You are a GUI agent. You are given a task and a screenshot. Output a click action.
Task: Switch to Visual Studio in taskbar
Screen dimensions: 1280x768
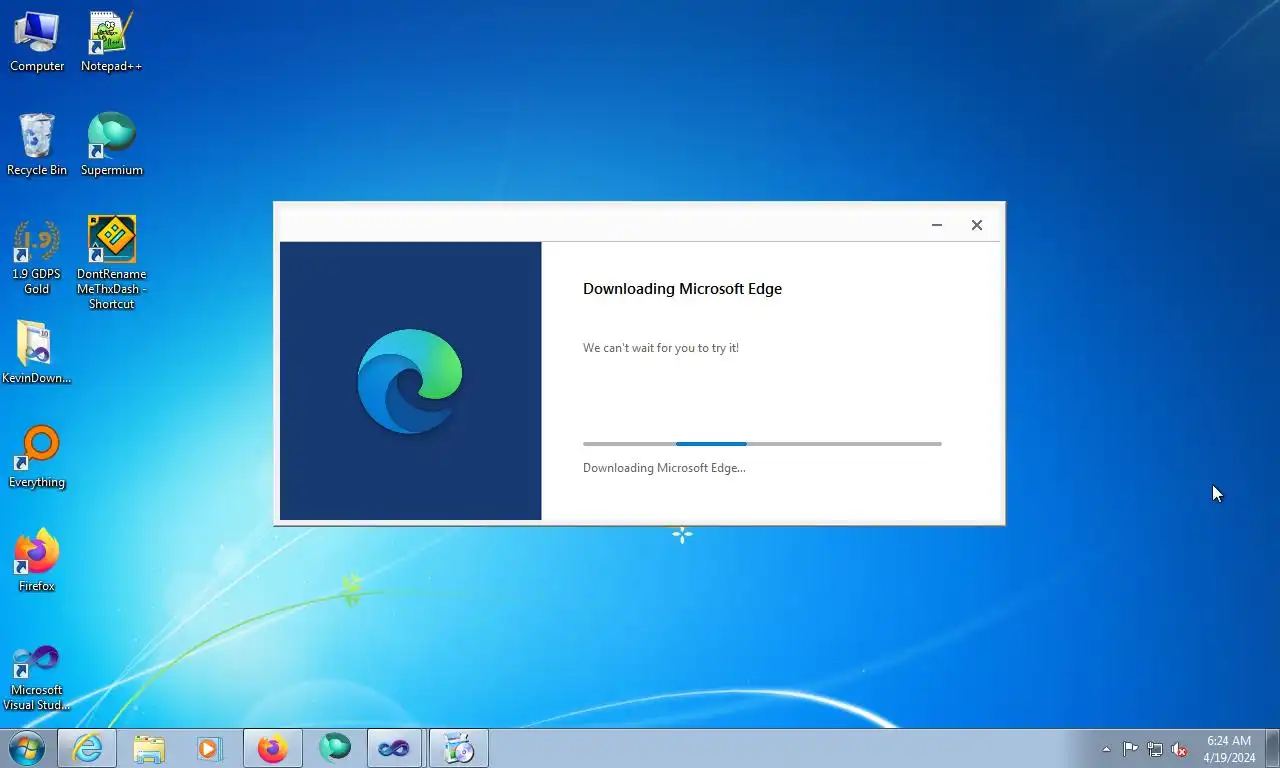396,748
